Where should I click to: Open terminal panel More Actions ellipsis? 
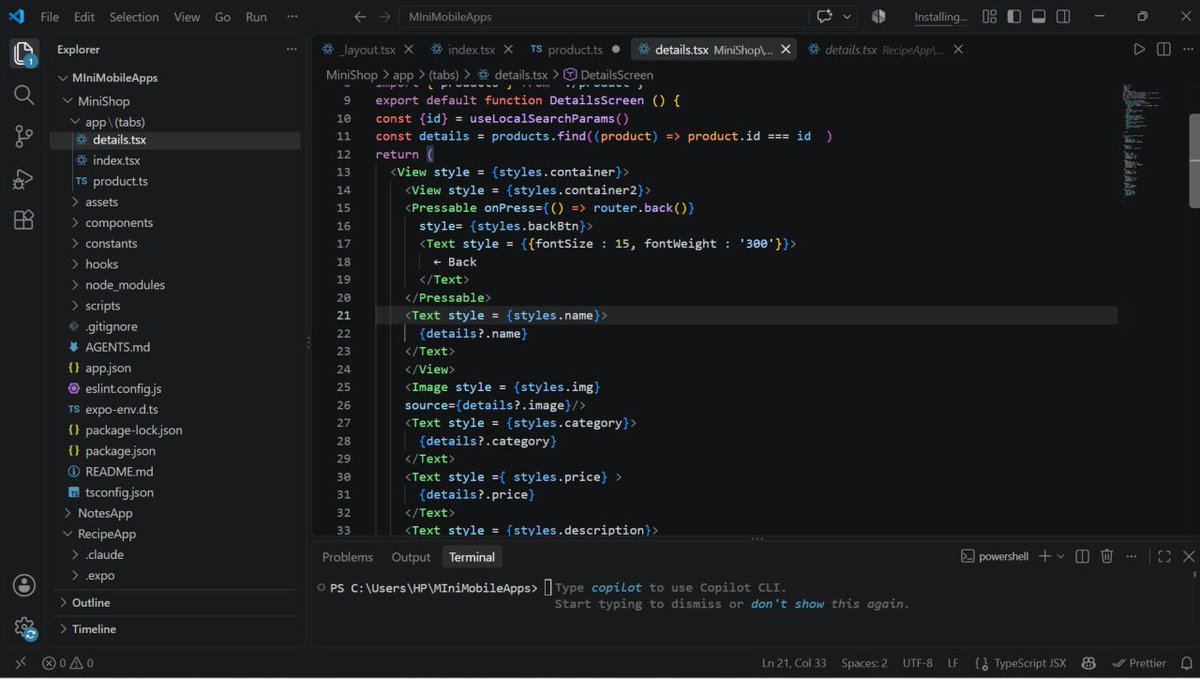(1131, 556)
